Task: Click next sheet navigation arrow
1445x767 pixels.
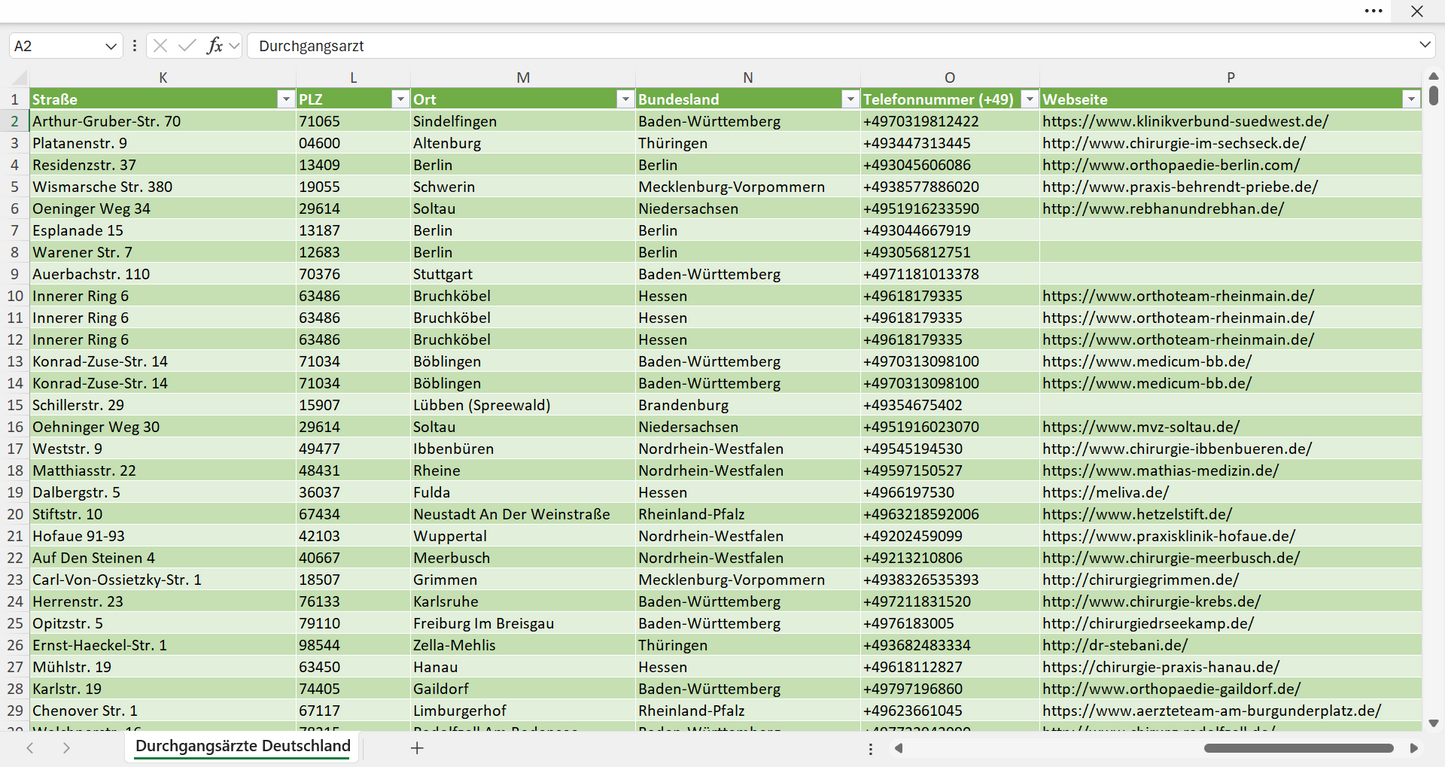Action: (x=66, y=748)
